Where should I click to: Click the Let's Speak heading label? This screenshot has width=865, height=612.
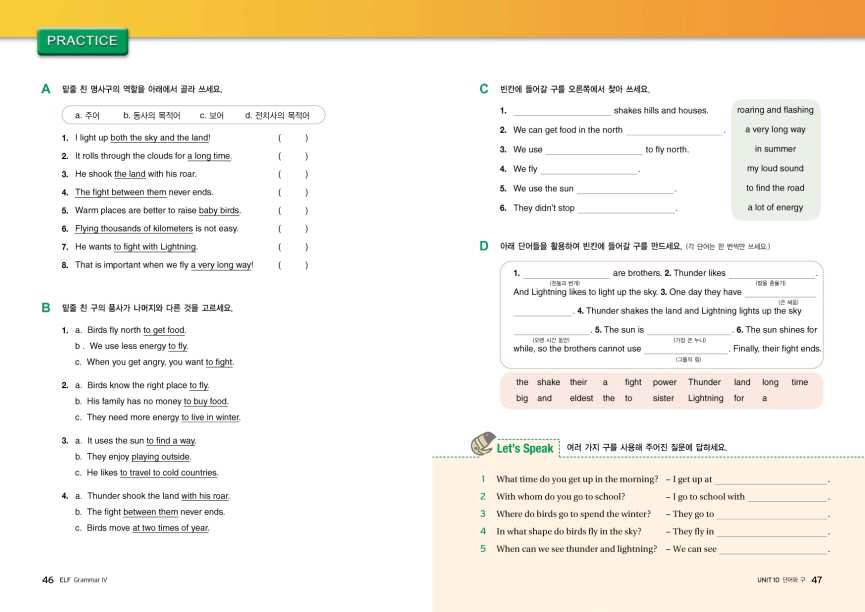tap(525, 449)
